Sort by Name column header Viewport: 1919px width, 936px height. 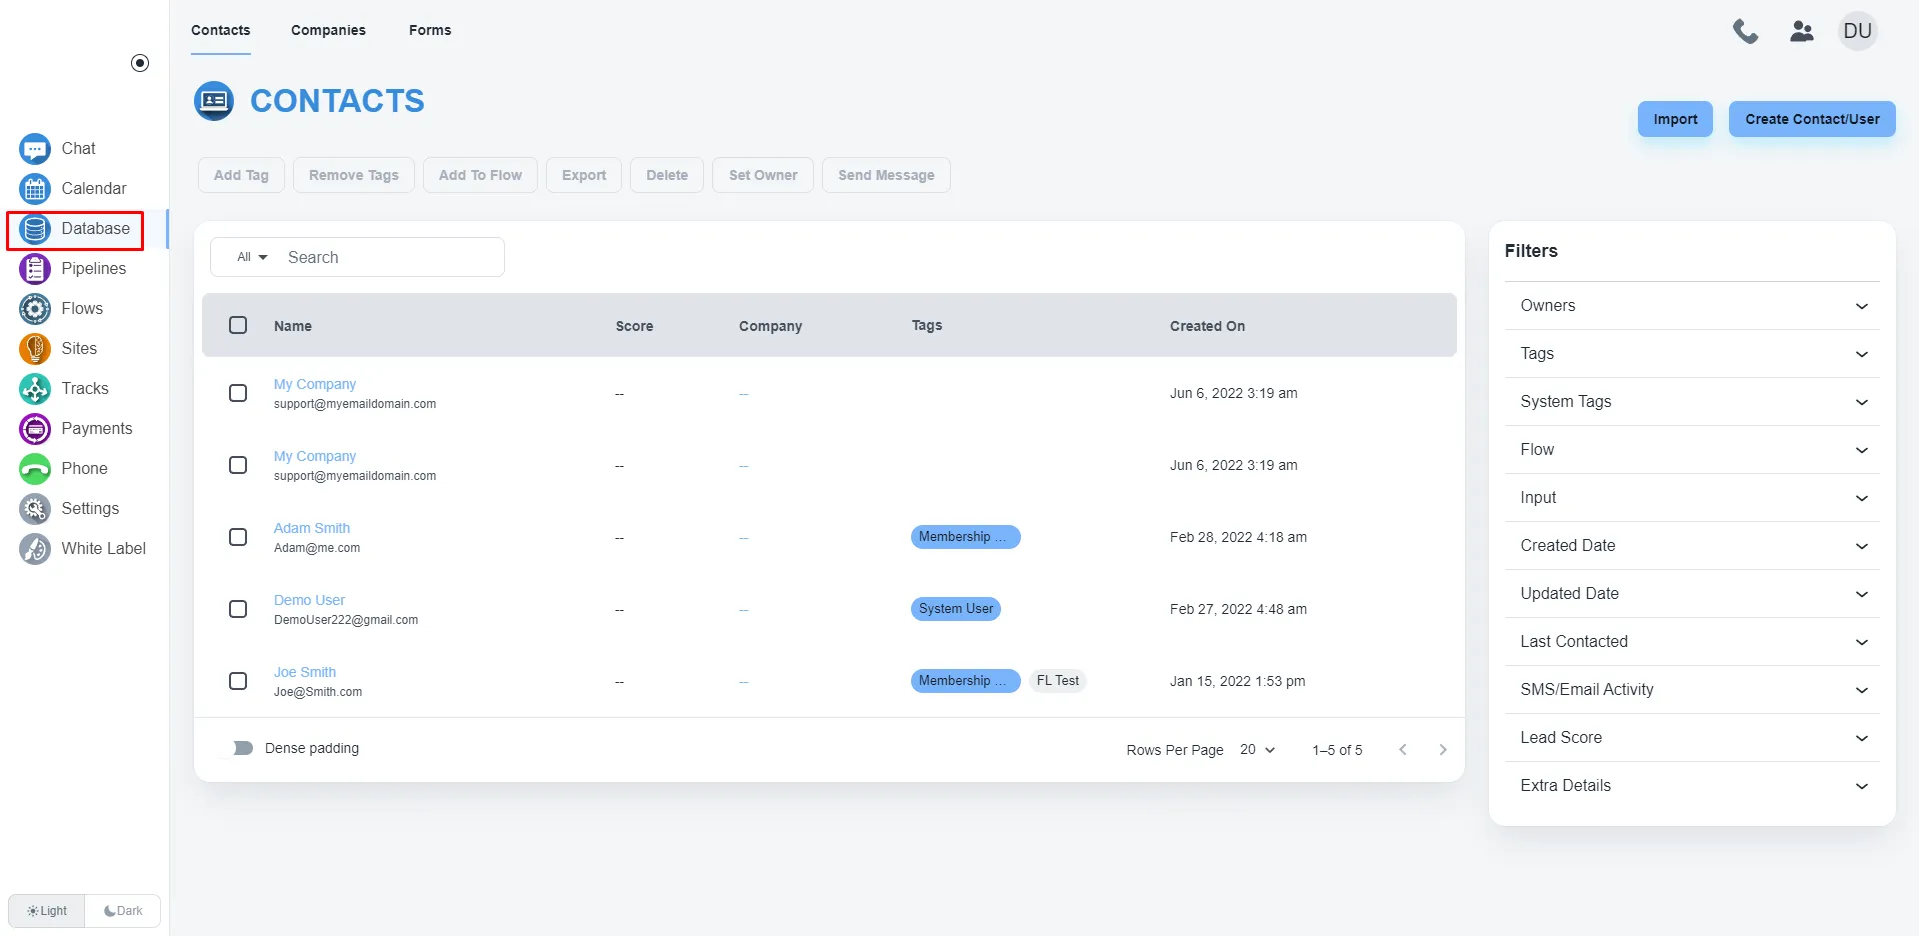coord(293,326)
